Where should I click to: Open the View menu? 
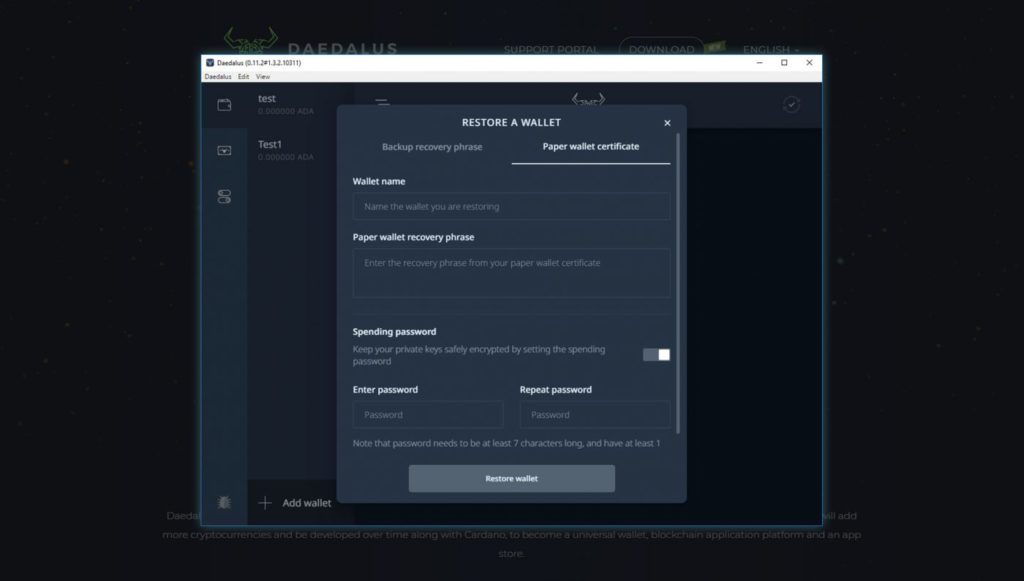coord(263,76)
